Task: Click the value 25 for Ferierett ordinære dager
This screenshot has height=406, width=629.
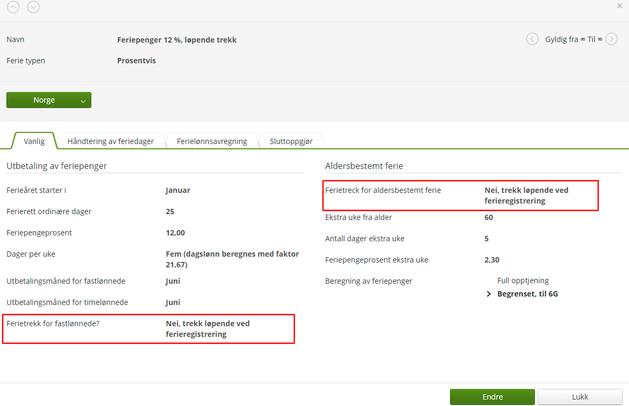Action: (170, 211)
